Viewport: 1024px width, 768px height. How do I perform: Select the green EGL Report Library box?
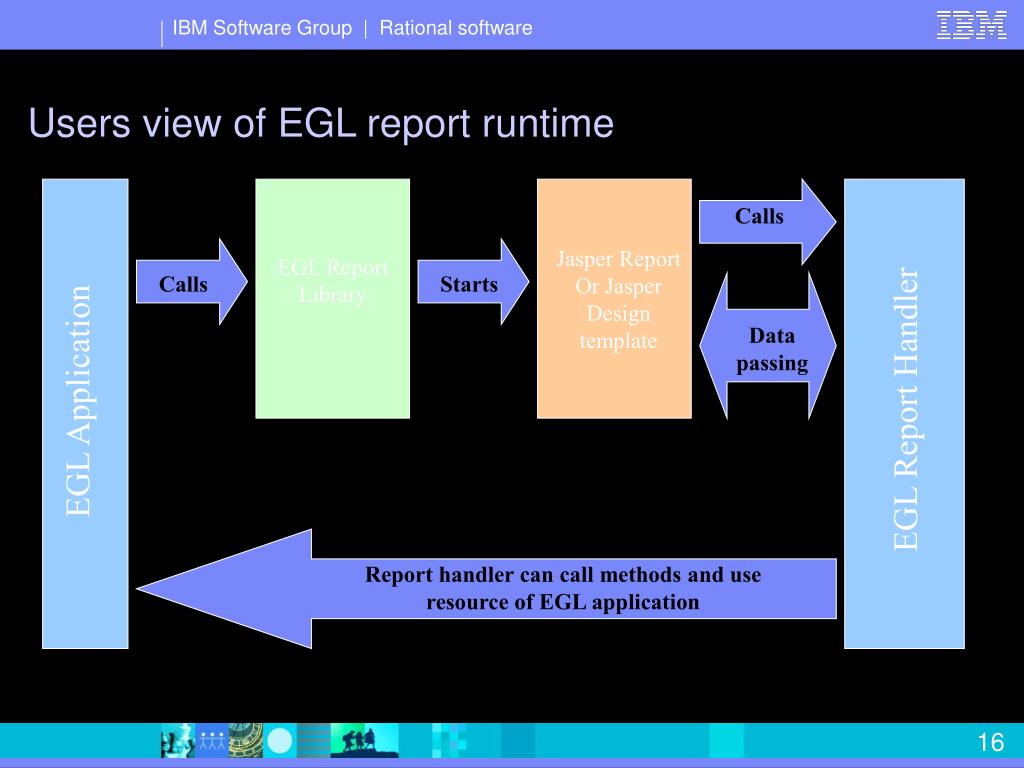point(332,298)
